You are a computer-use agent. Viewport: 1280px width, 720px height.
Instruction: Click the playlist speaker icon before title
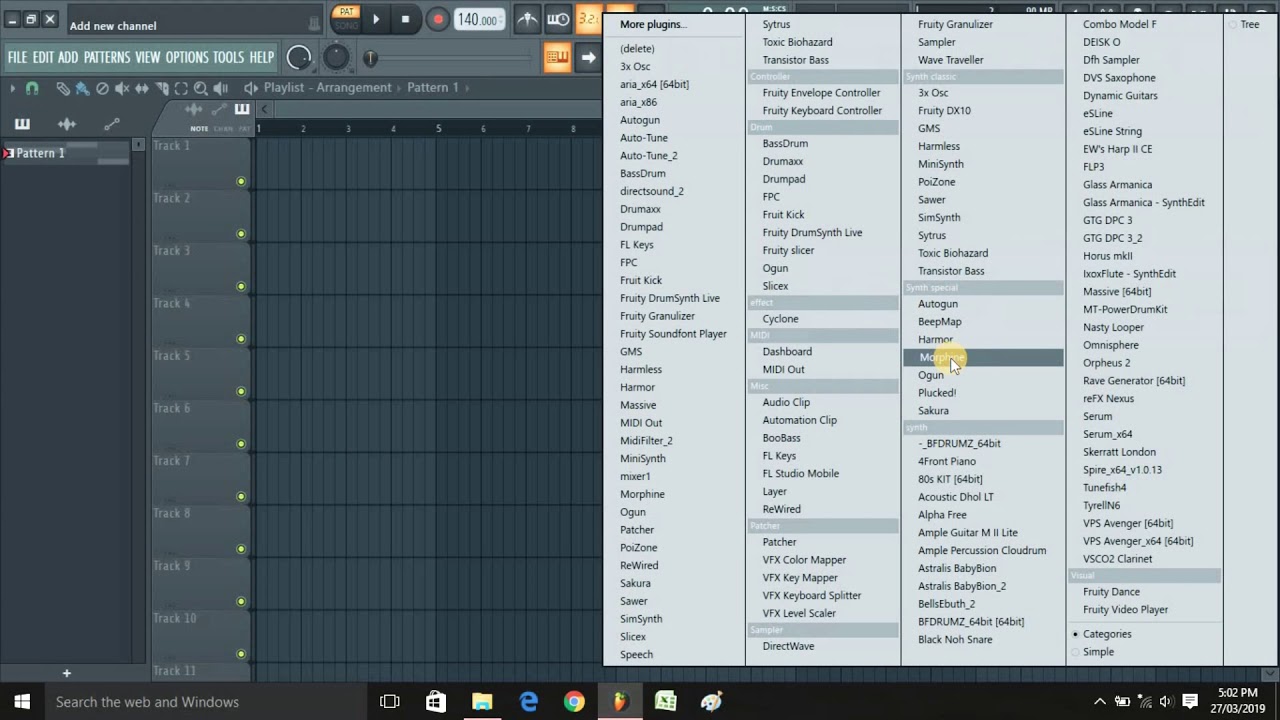tap(250, 88)
